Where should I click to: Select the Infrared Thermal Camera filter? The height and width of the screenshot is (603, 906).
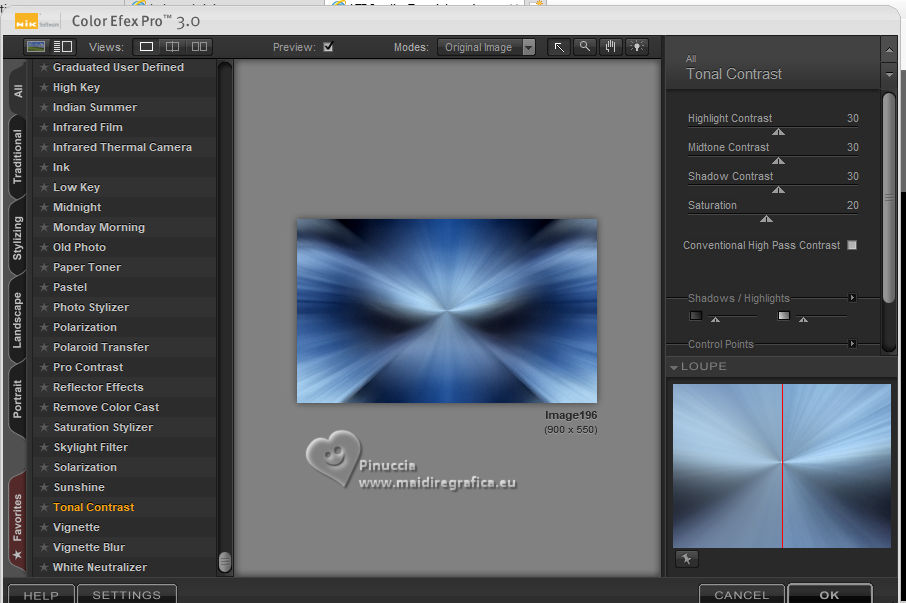point(122,147)
